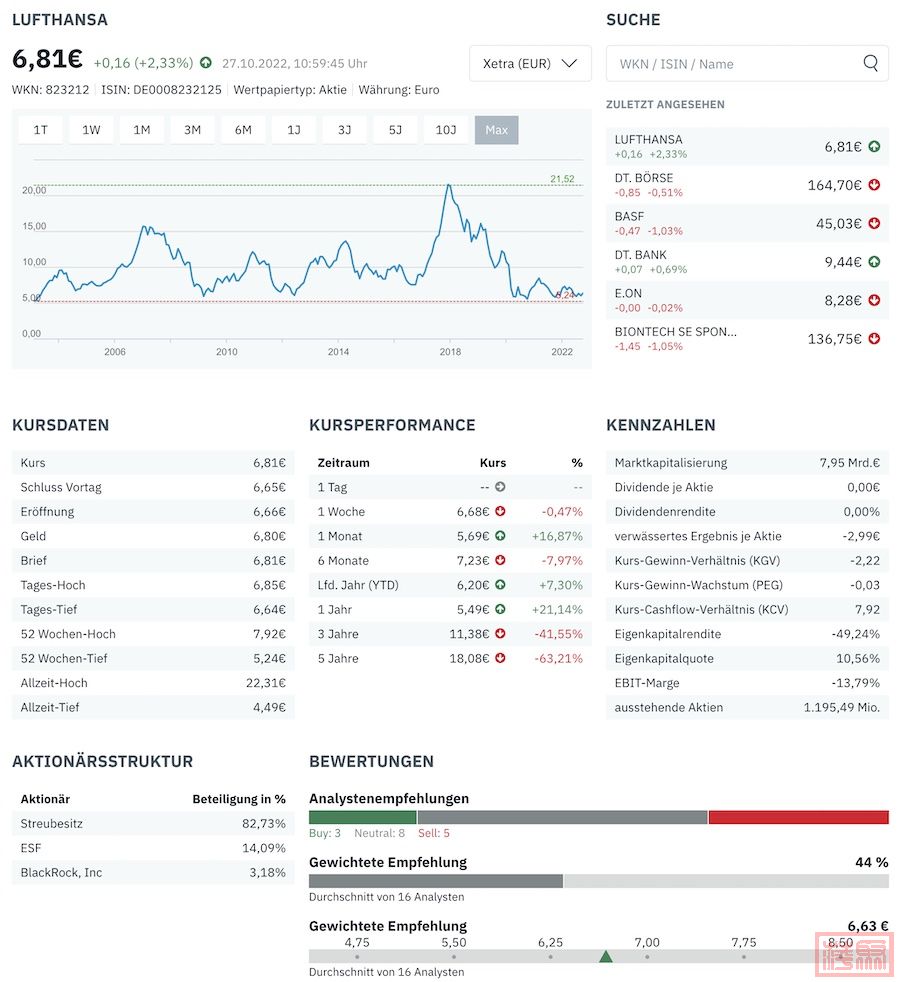Select the 5J chart range tab
900x982 pixels.
395,130
